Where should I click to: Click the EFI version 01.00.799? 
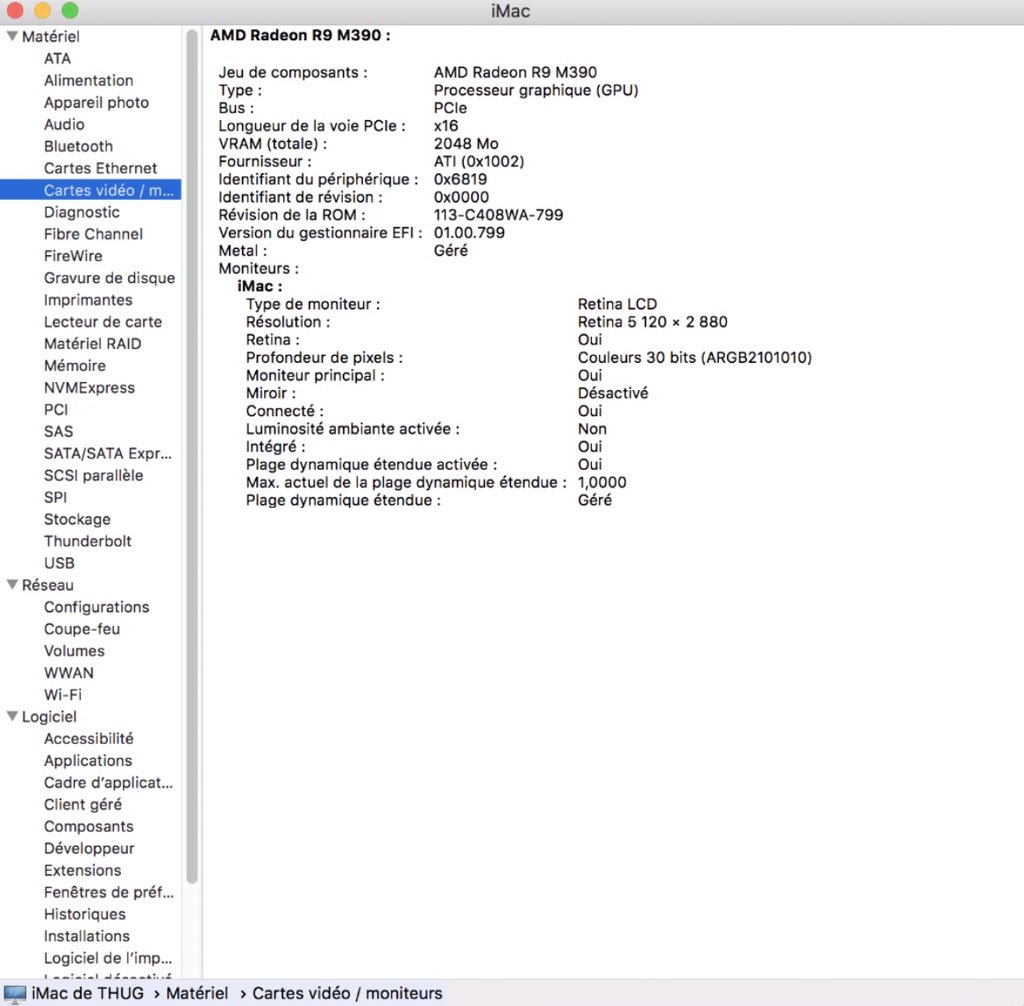click(470, 233)
